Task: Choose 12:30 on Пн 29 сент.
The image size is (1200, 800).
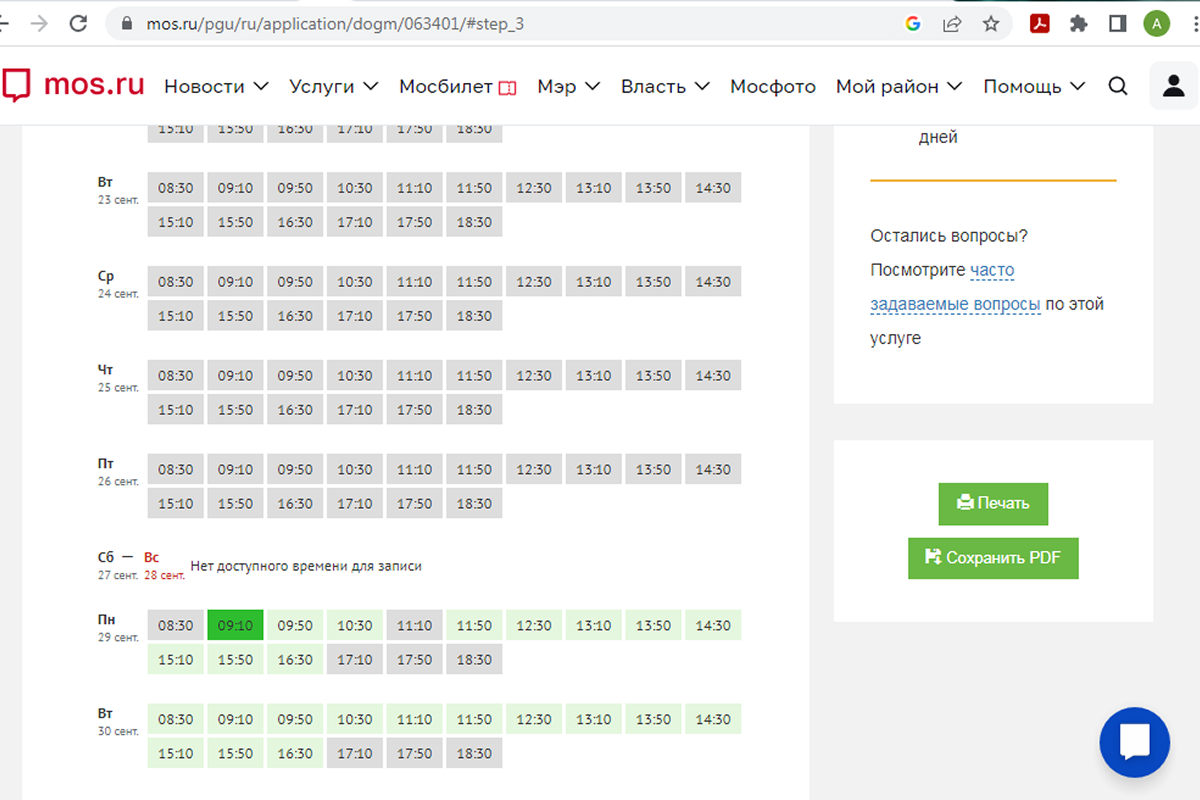Action: click(534, 625)
